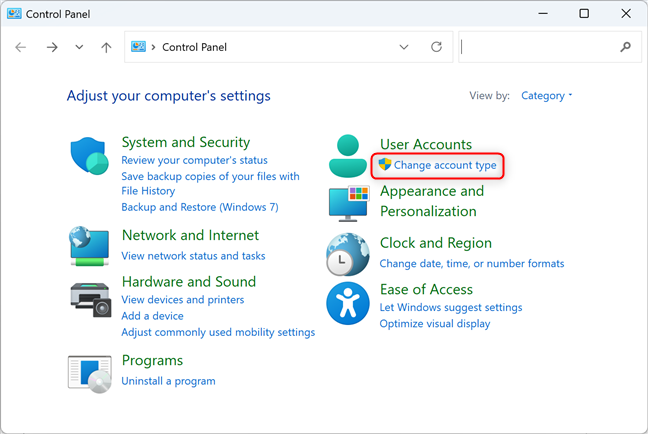The width and height of the screenshot is (648, 434).
Task: Open the System and Security shield icon
Action: coord(89,156)
